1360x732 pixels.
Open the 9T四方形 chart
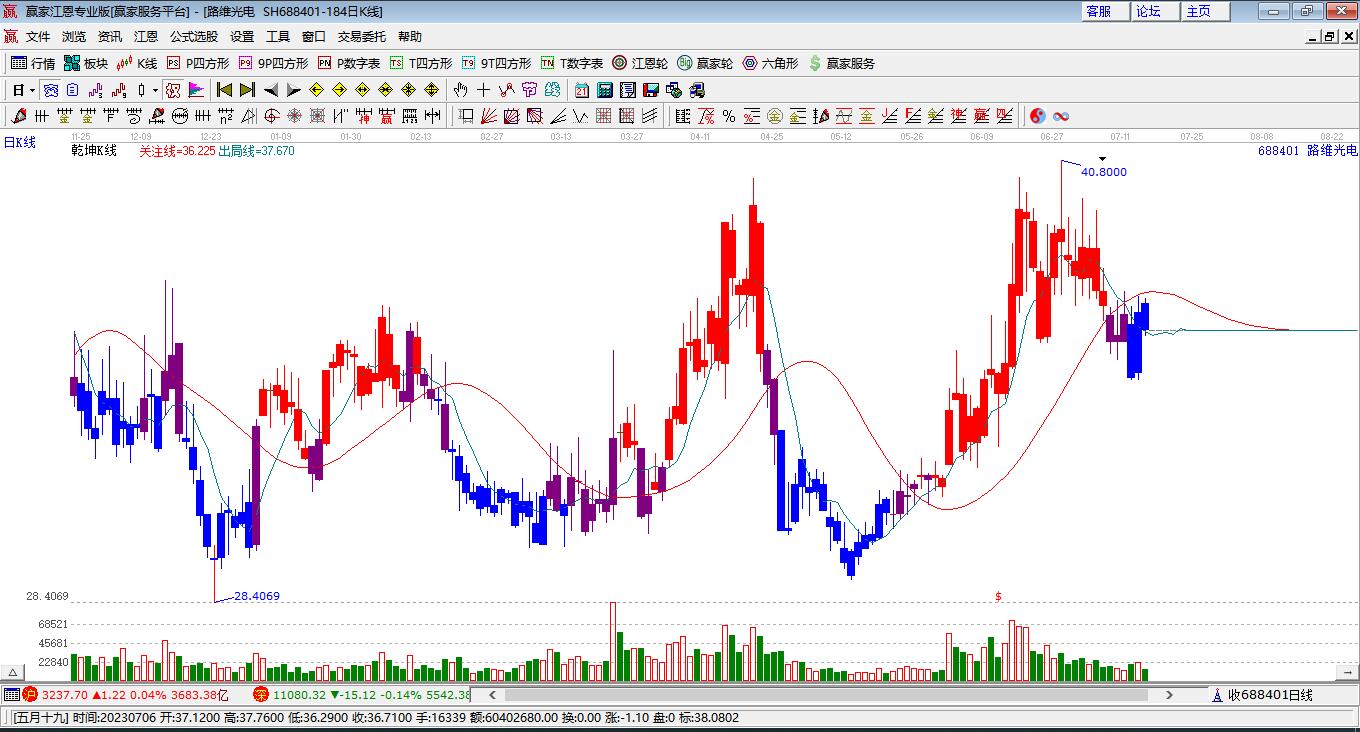(x=497, y=63)
